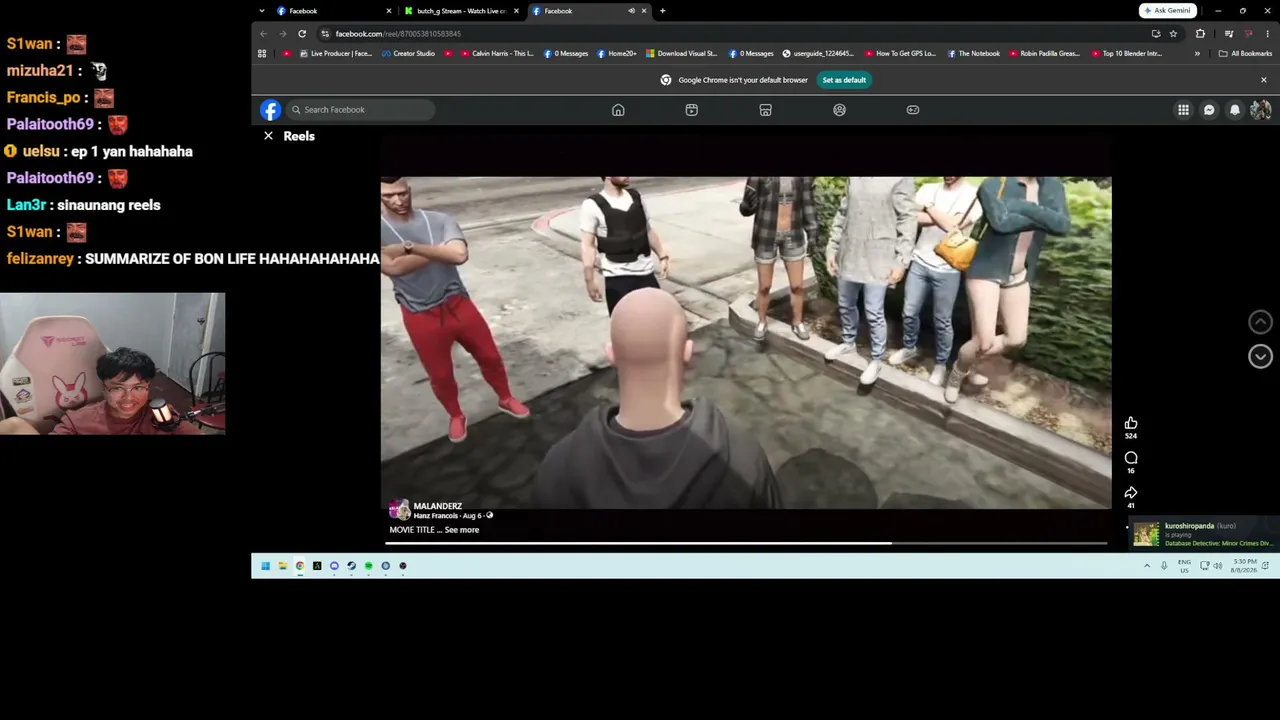This screenshot has width=1280, height=720.
Task: Open the All Bookmarks folder
Action: pyautogui.click(x=1245, y=54)
